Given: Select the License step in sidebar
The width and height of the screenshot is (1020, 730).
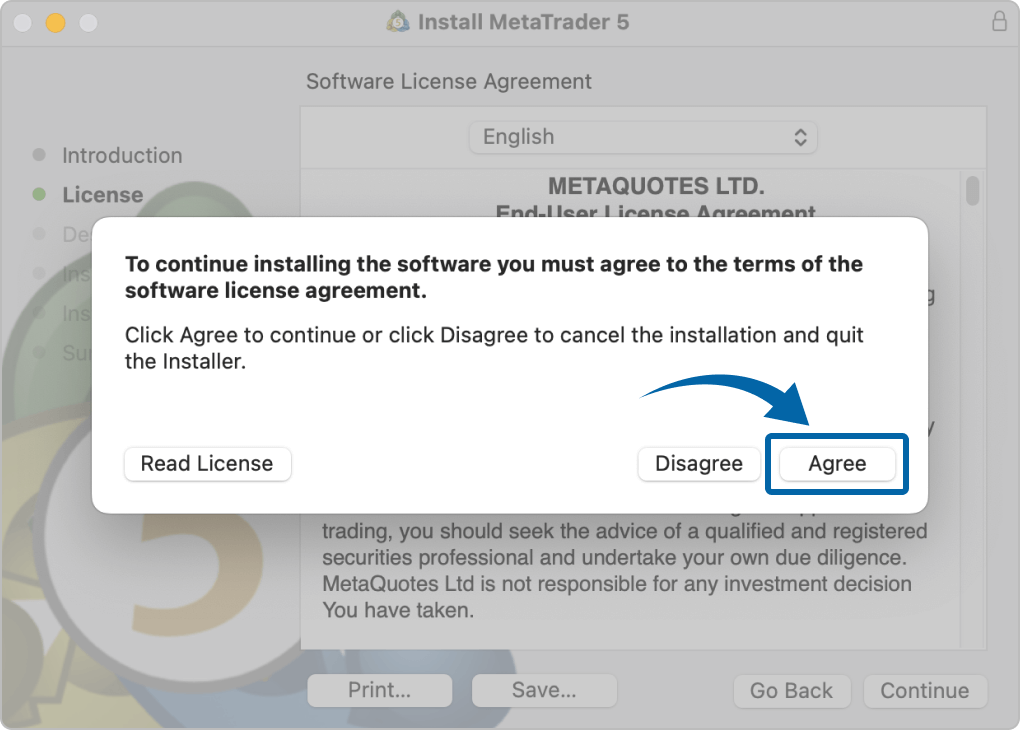Looking at the screenshot, I should (103, 195).
